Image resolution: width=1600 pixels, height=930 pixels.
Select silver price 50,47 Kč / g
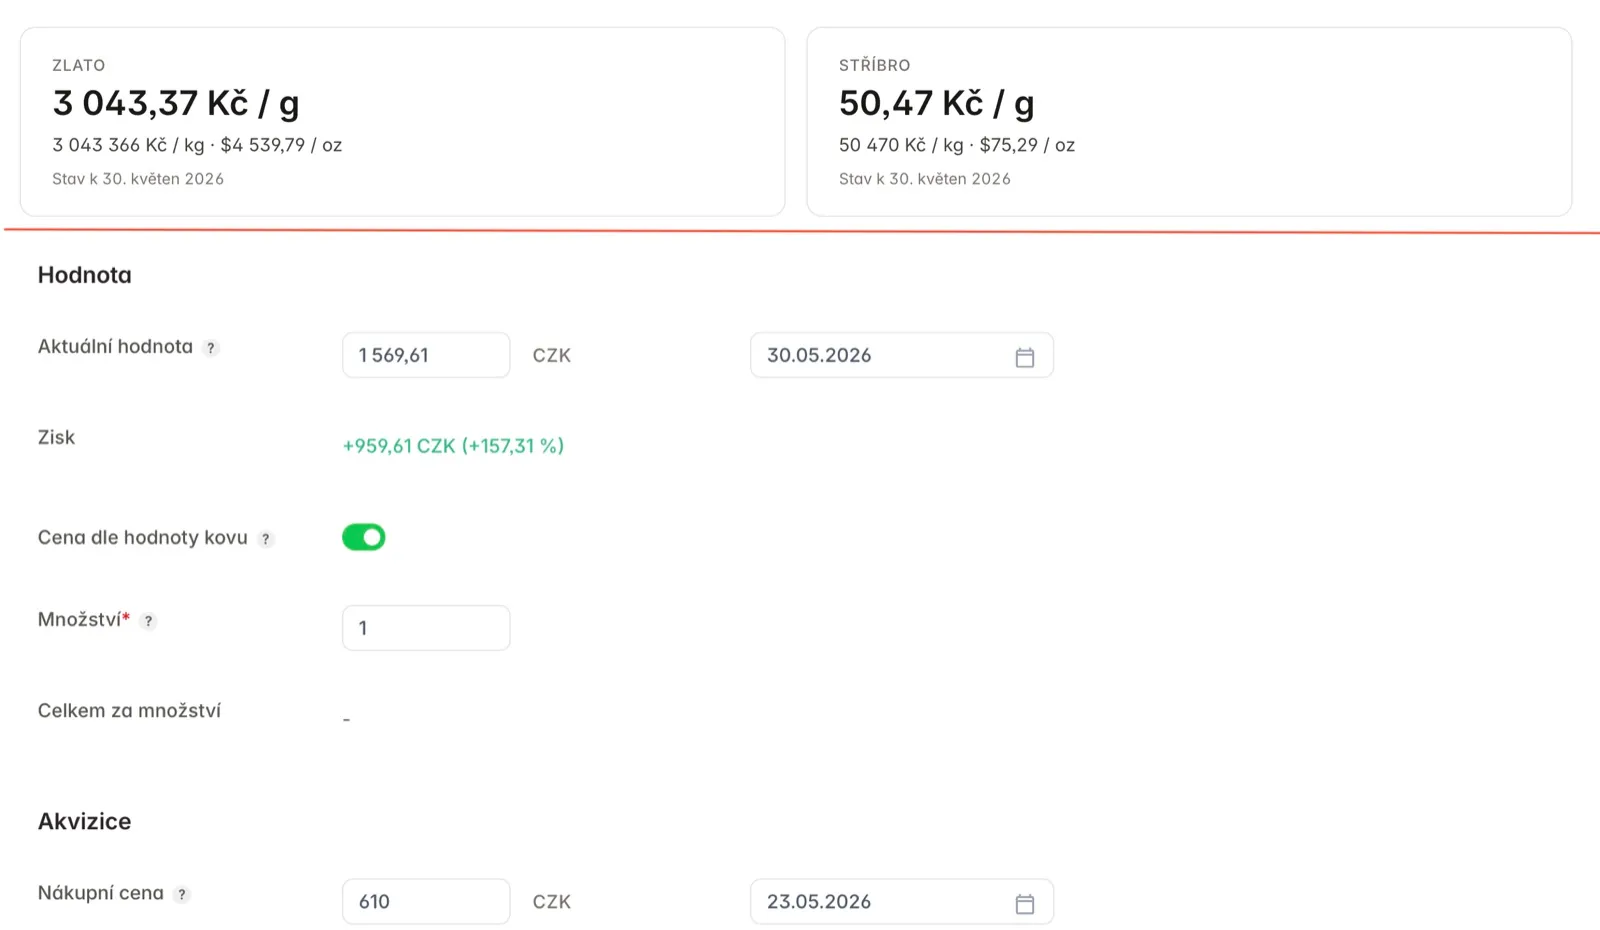pos(937,103)
